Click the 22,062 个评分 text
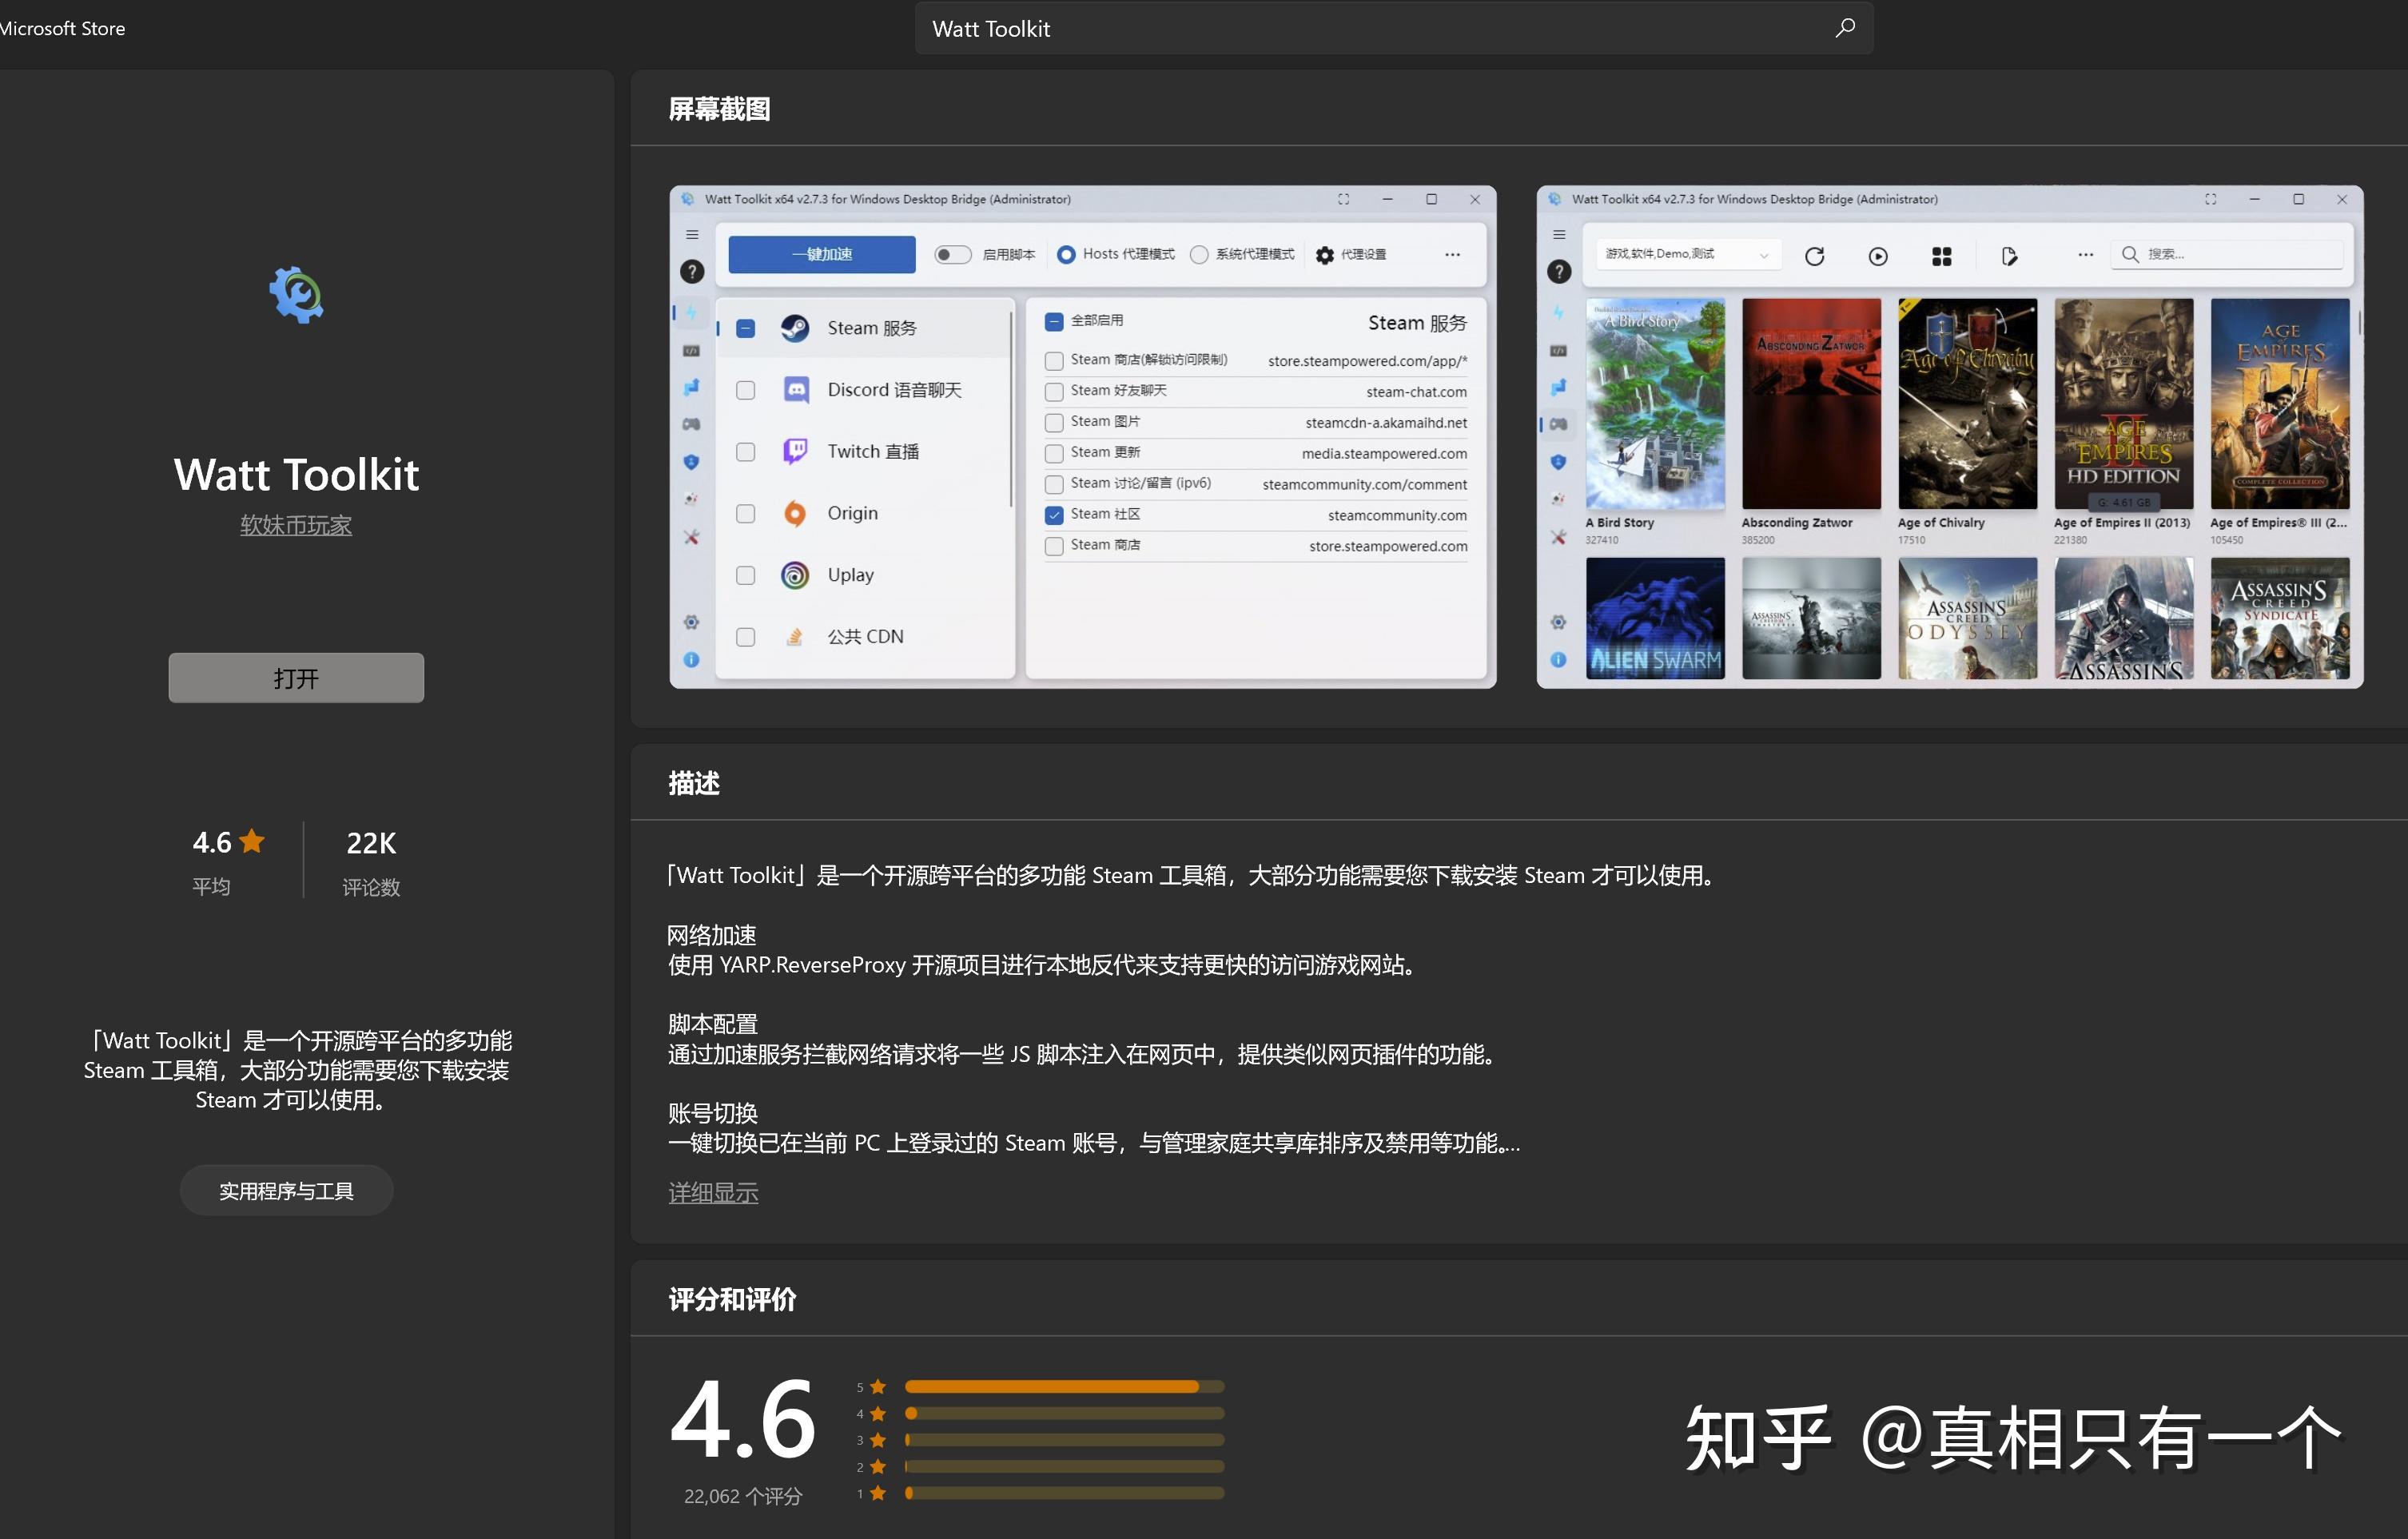The width and height of the screenshot is (2408, 1539). click(x=743, y=1496)
